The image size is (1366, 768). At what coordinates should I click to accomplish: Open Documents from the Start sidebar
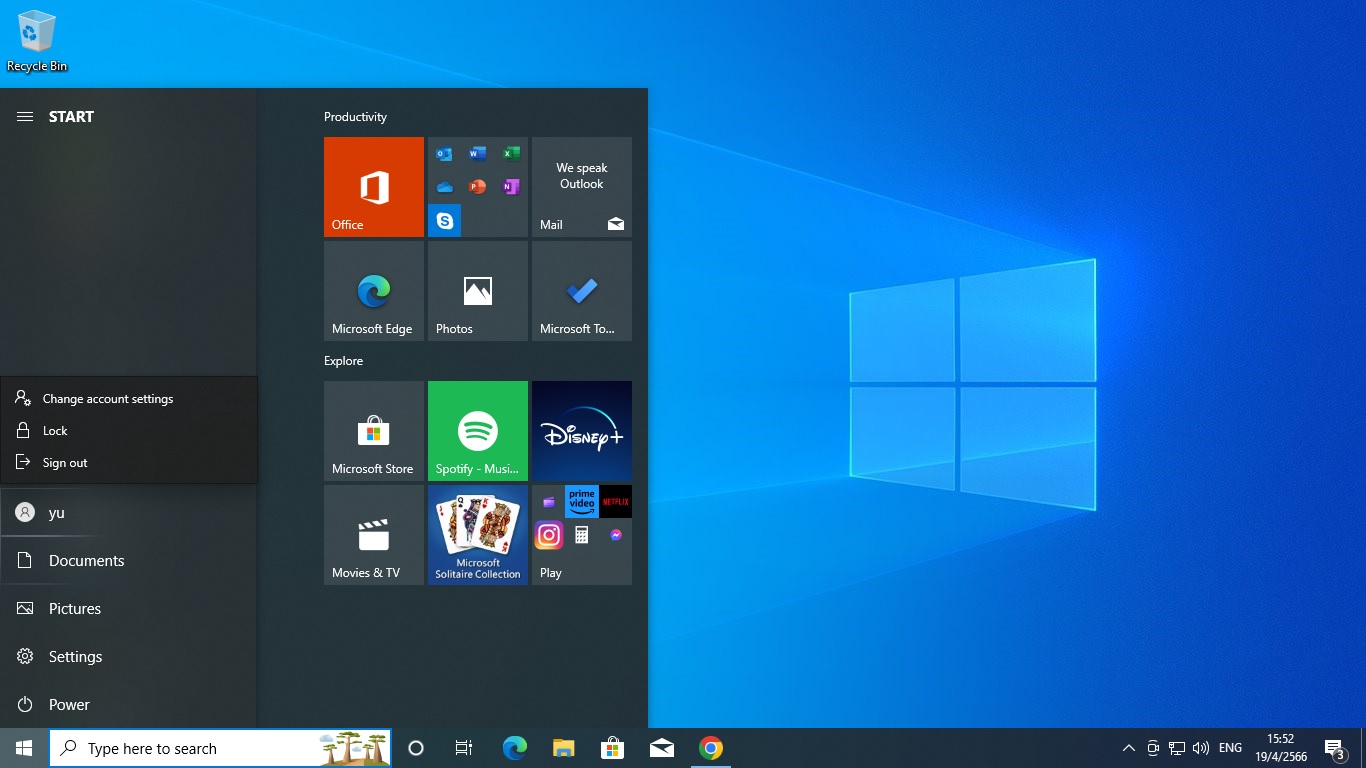pyautogui.click(x=128, y=560)
